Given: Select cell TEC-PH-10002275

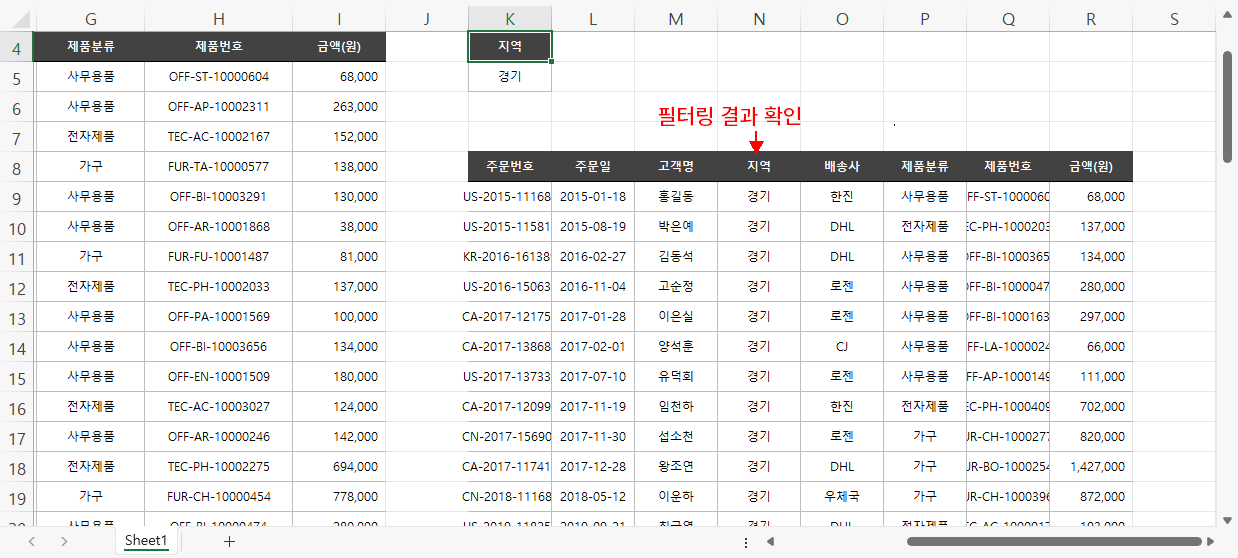Looking at the screenshot, I should (x=218, y=466).
